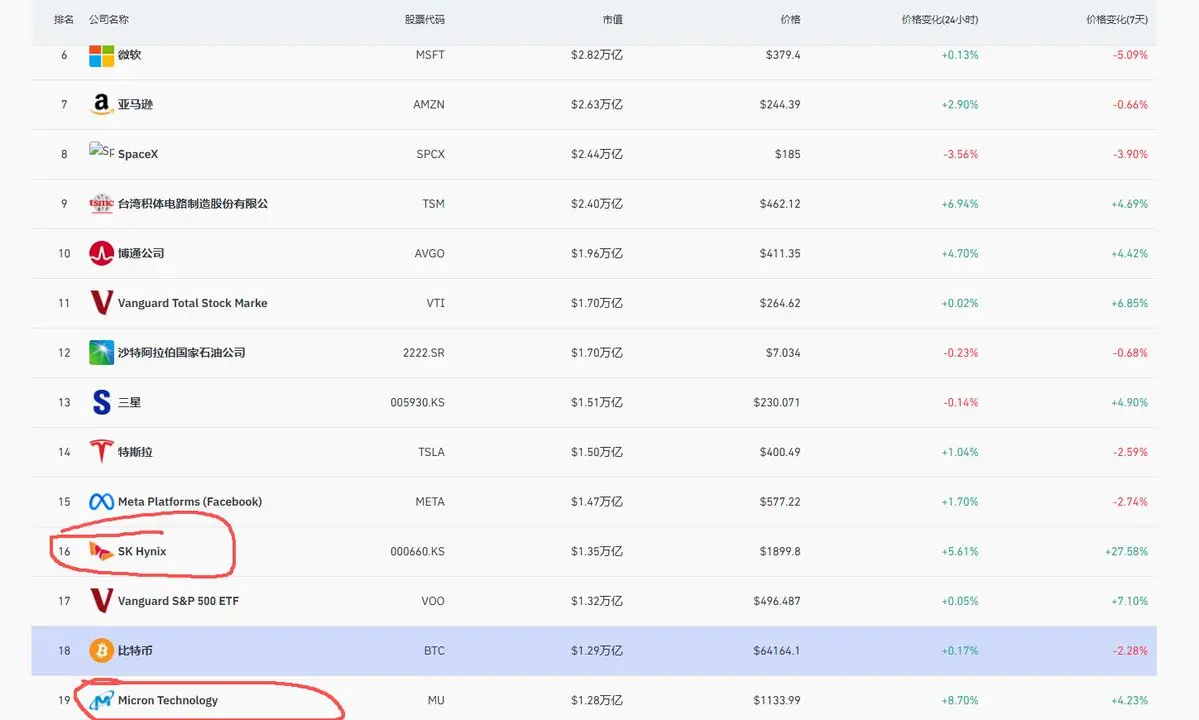Click the $2.40万亿 market cap value
1199x720 pixels.
[596, 204]
